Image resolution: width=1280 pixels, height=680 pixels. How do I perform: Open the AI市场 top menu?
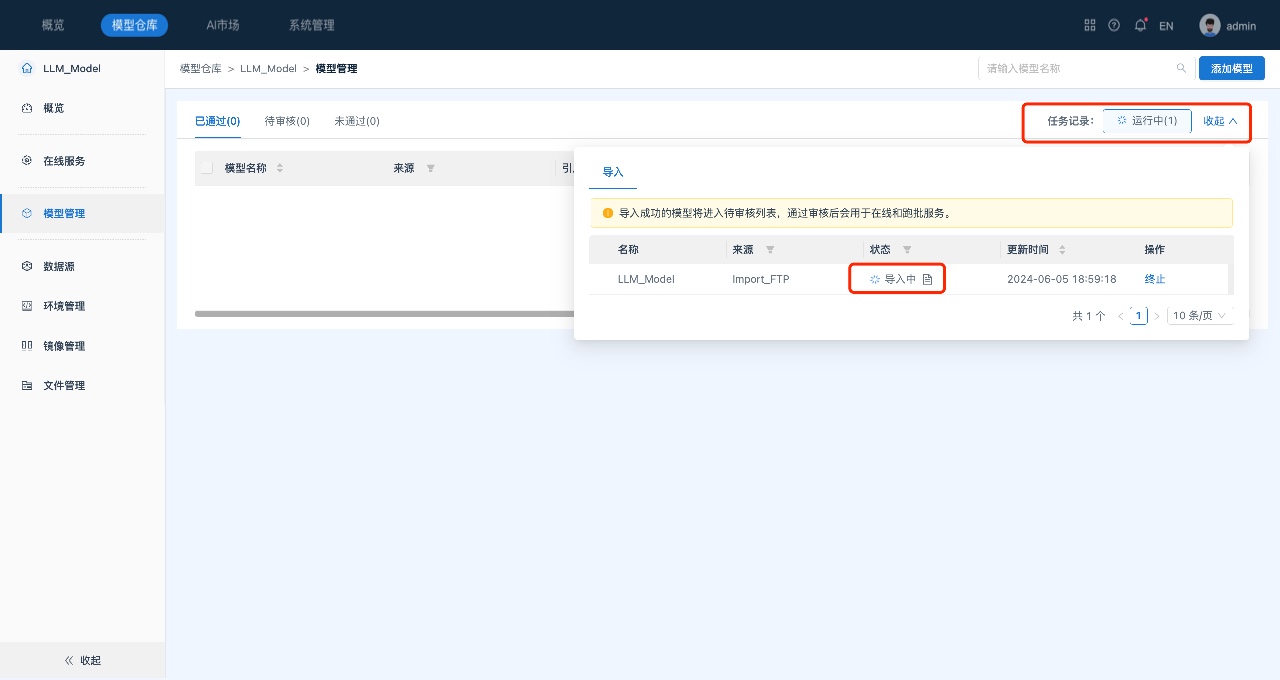pyautogui.click(x=223, y=25)
